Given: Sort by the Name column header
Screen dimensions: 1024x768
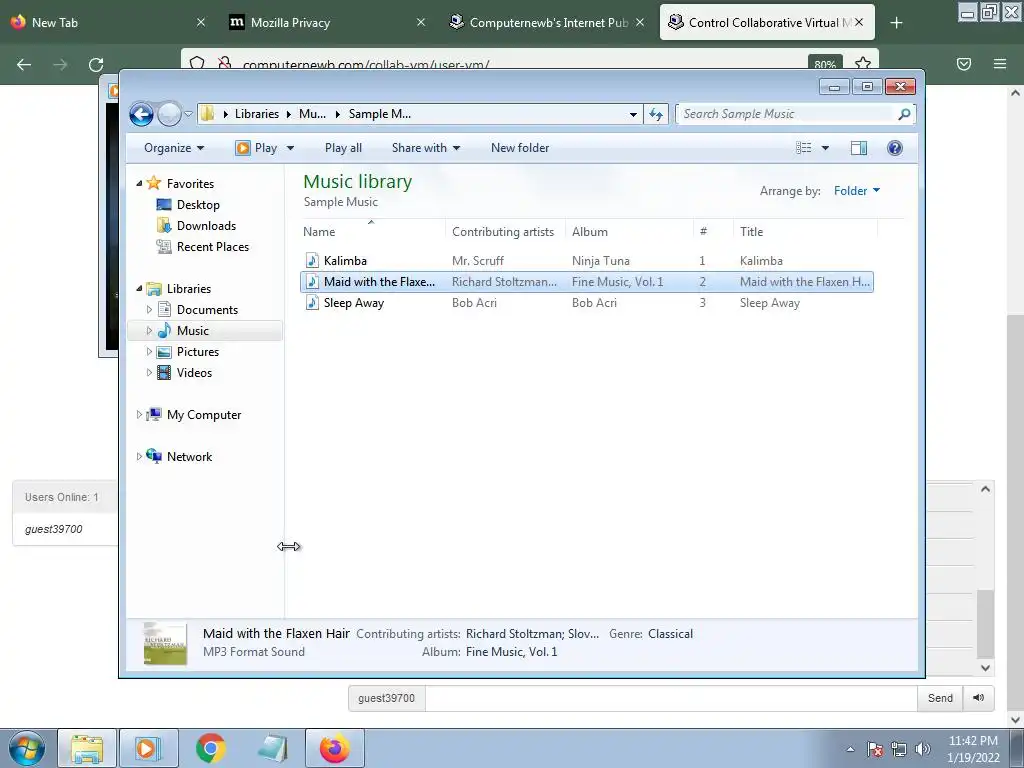Looking at the screenshot, I should (x=373, y=231).
